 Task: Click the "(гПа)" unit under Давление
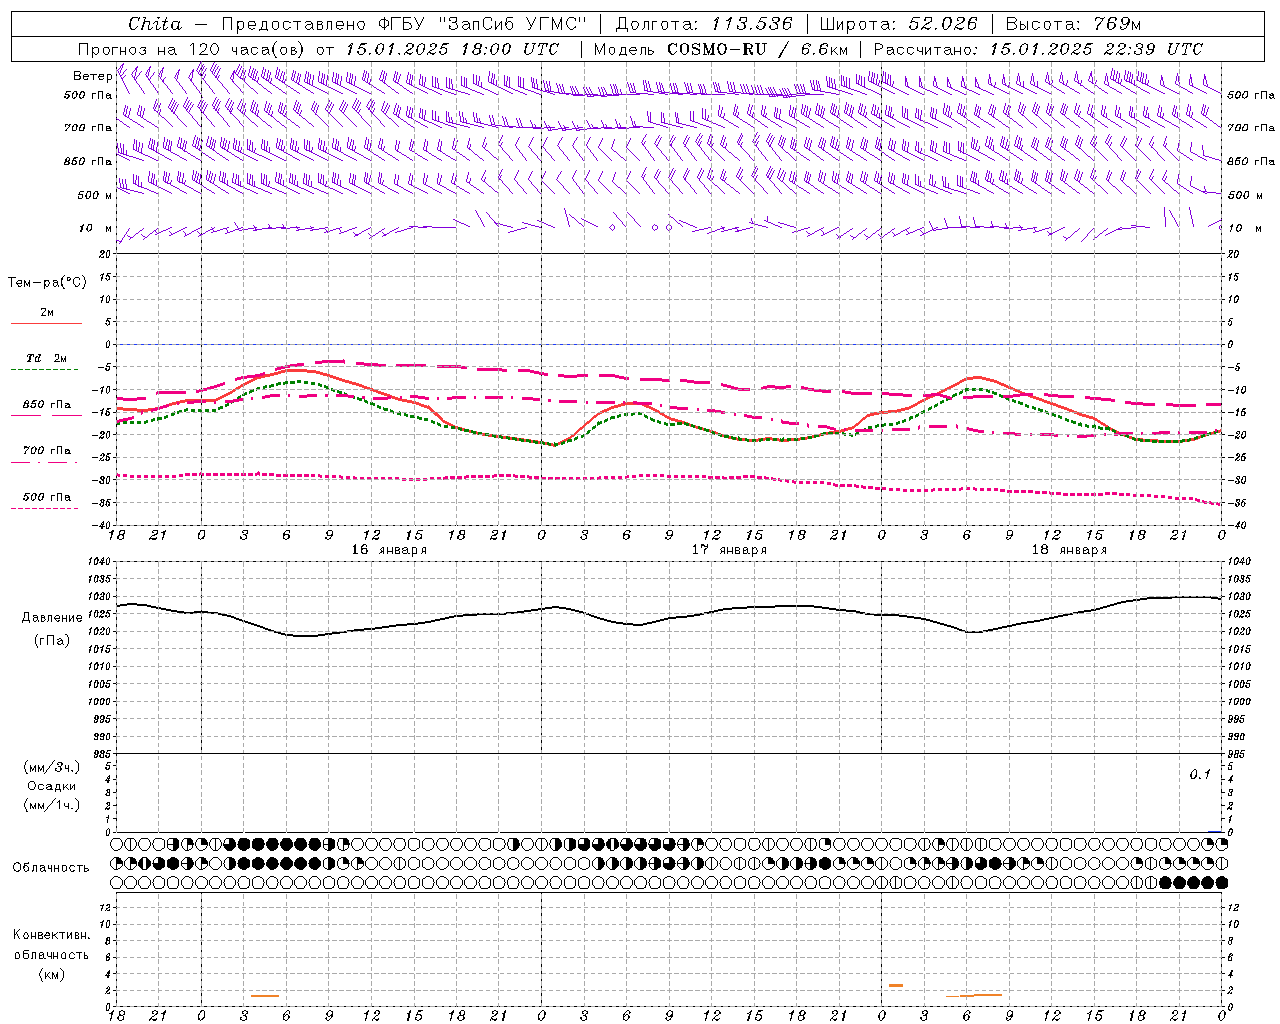52,641
